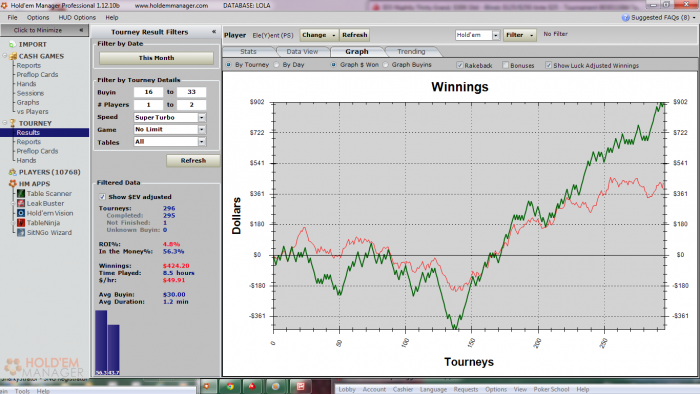Select Graph $ Won radio button
Viewport: 700px width, 394px height.
pos(333,65)
